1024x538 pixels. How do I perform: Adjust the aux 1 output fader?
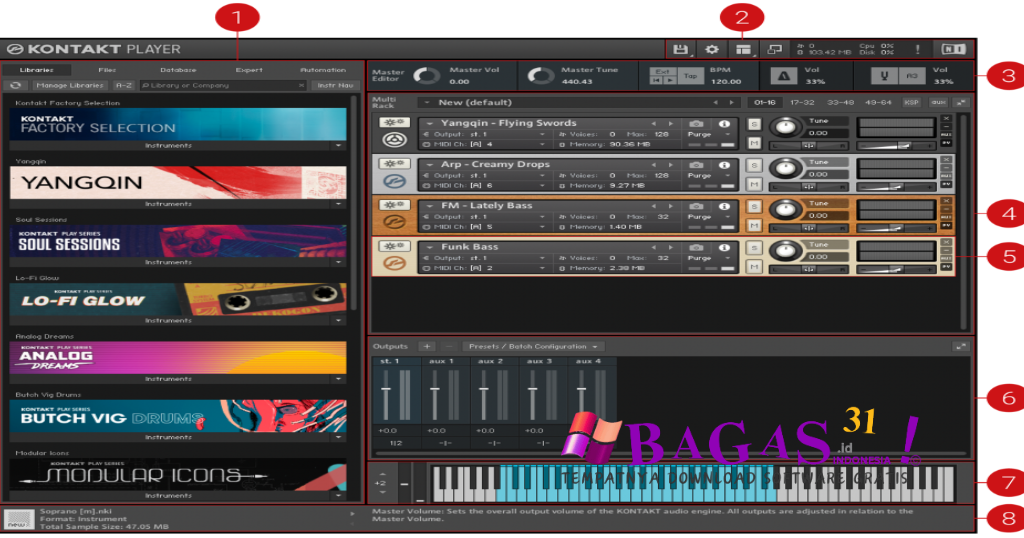click(435, 389)
